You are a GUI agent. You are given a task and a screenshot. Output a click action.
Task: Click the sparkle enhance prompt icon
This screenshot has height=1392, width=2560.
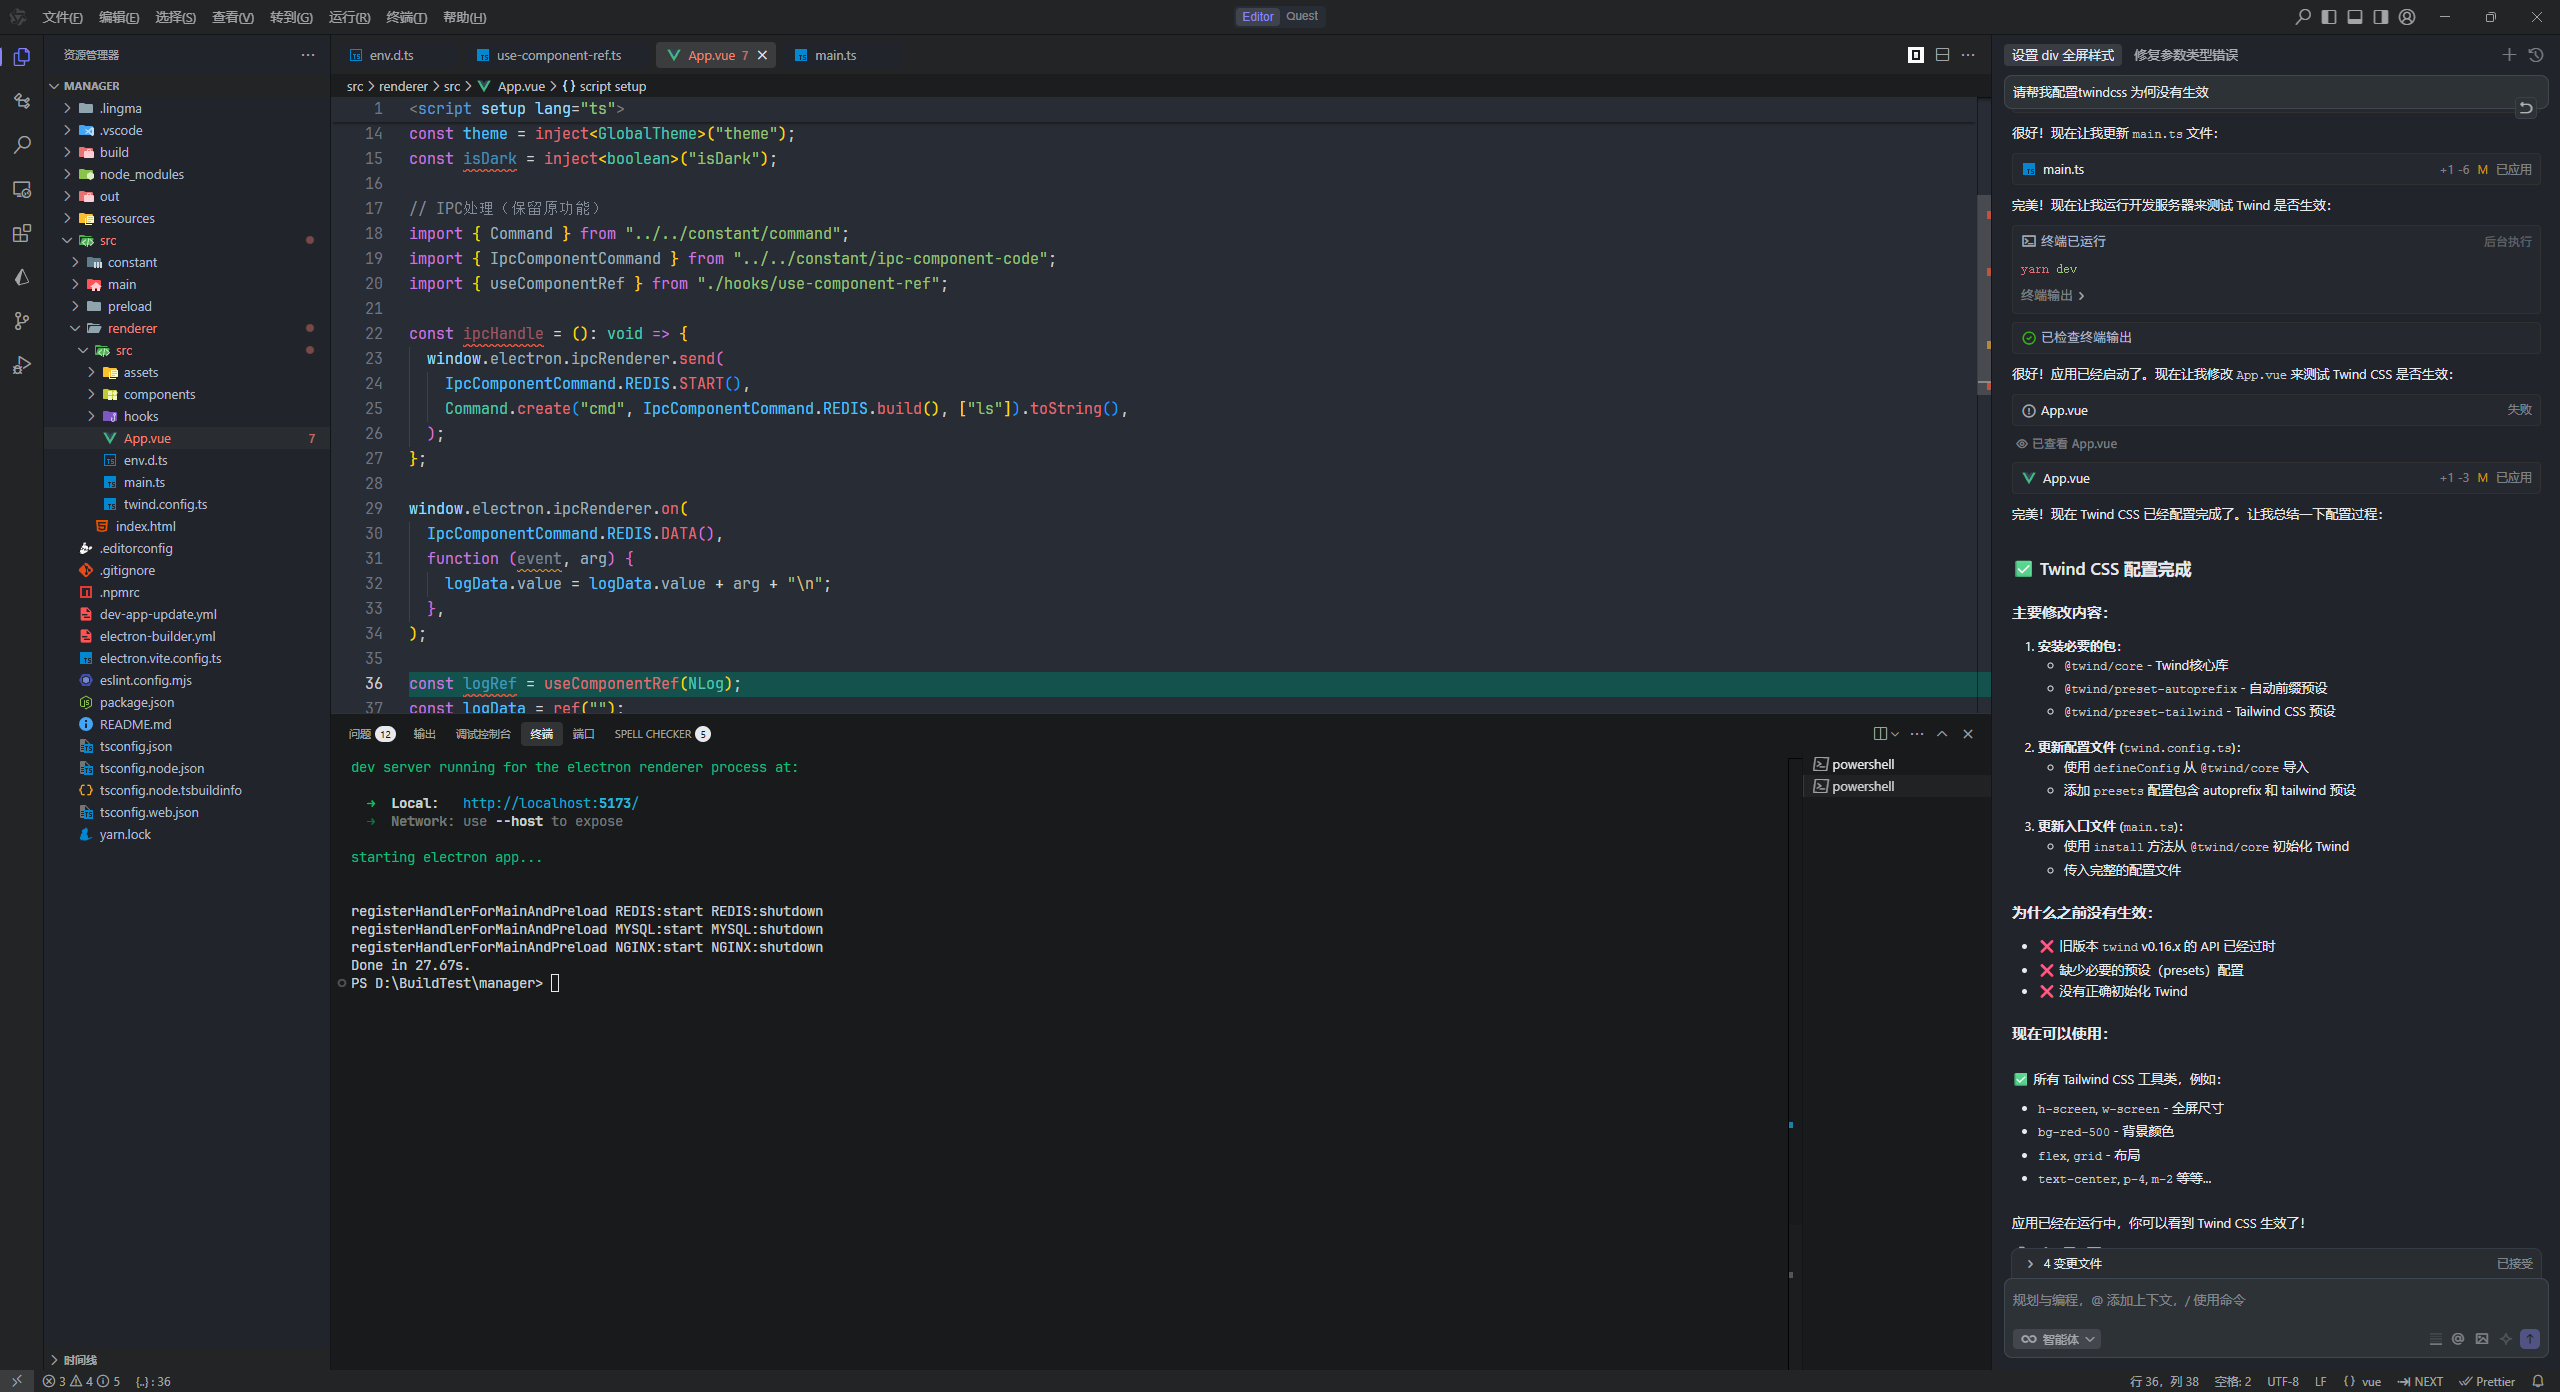pyautogui.click(x=2506, y=1339)
